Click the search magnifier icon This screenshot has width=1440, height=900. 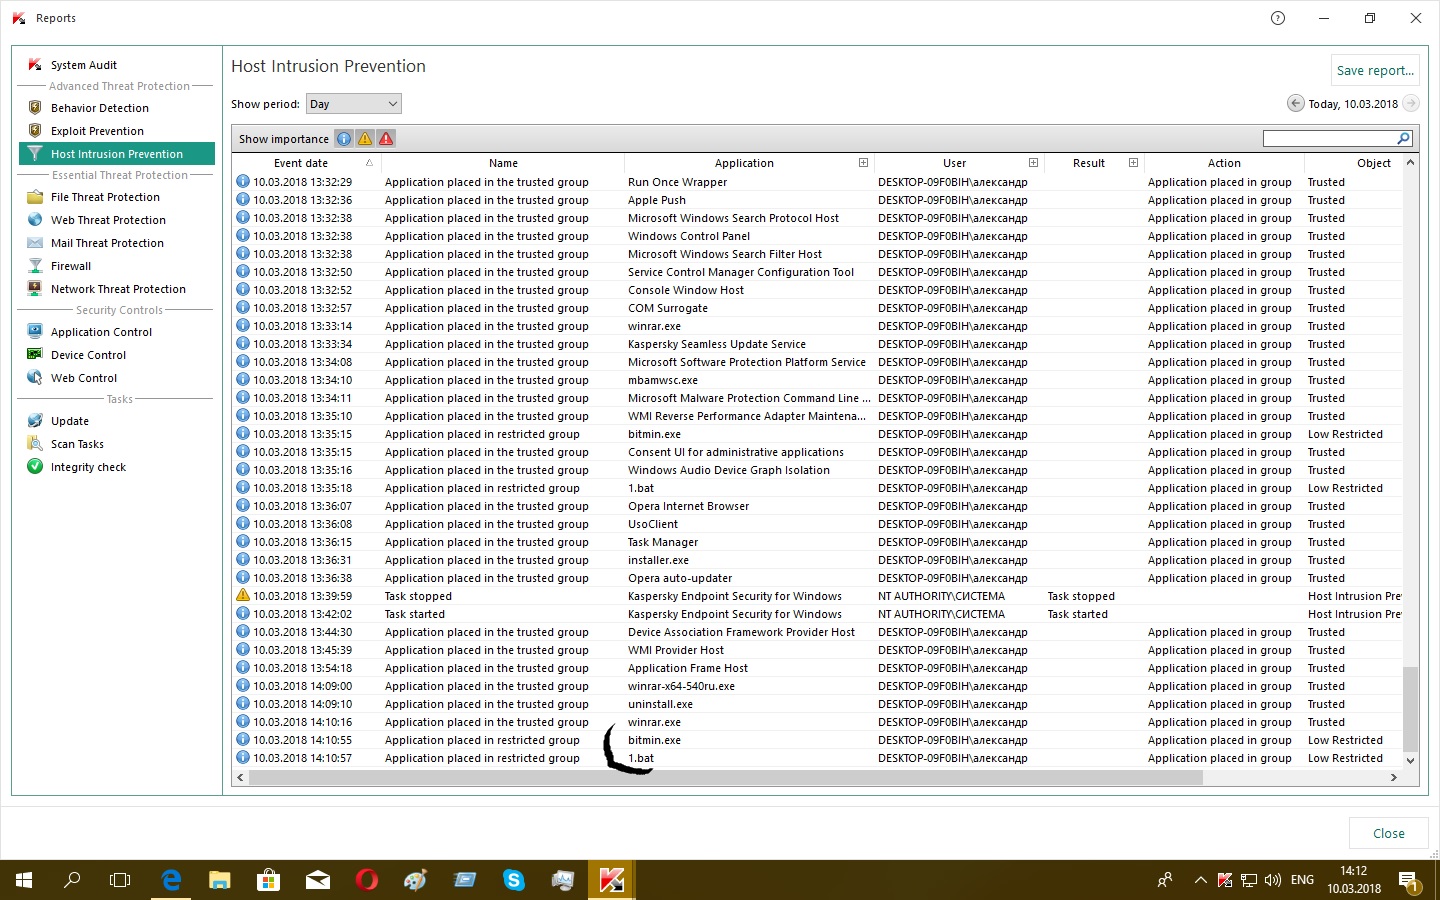click(x=1403, y=138)
